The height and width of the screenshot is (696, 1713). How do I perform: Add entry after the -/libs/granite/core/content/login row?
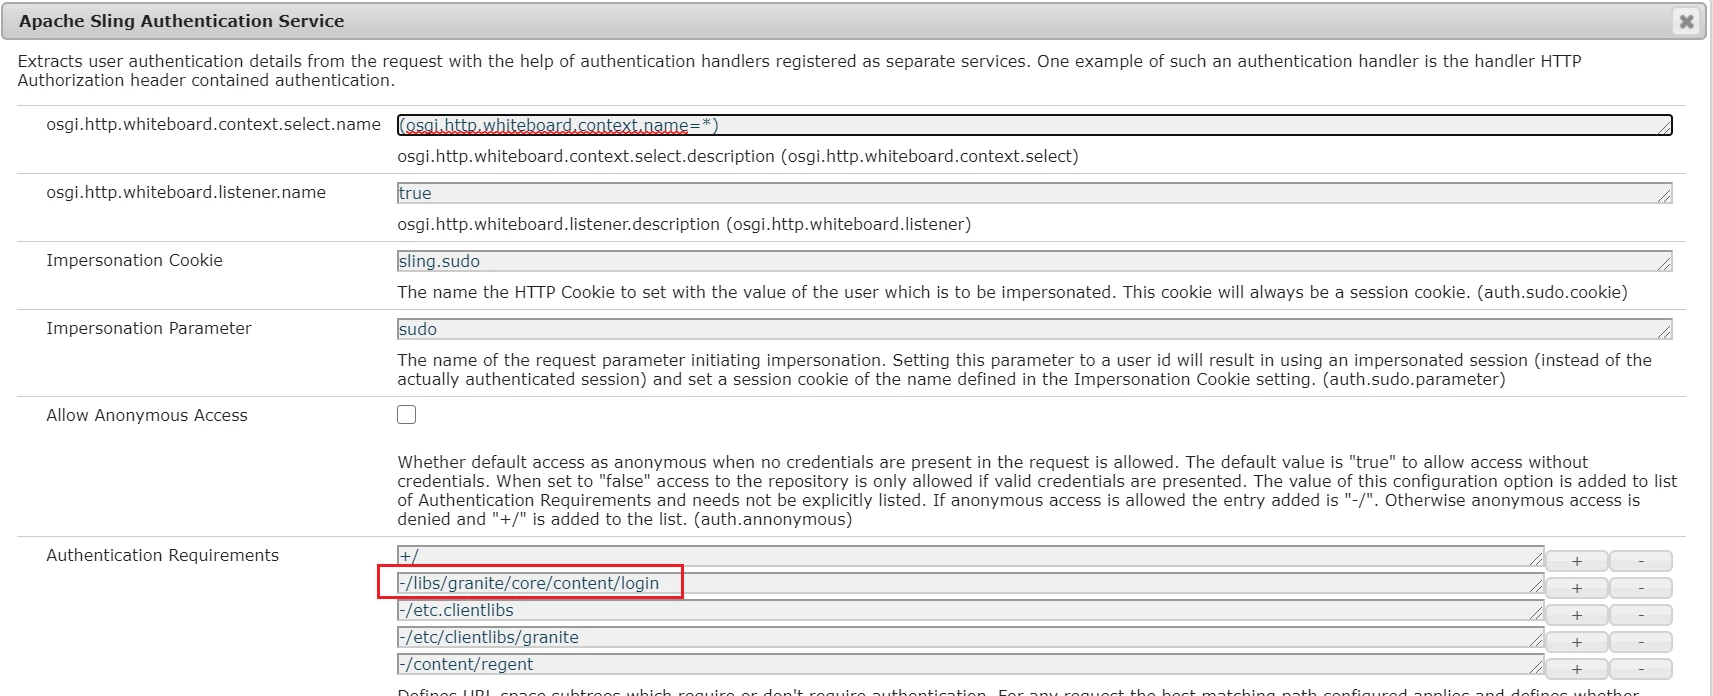tap(1577, 588)
